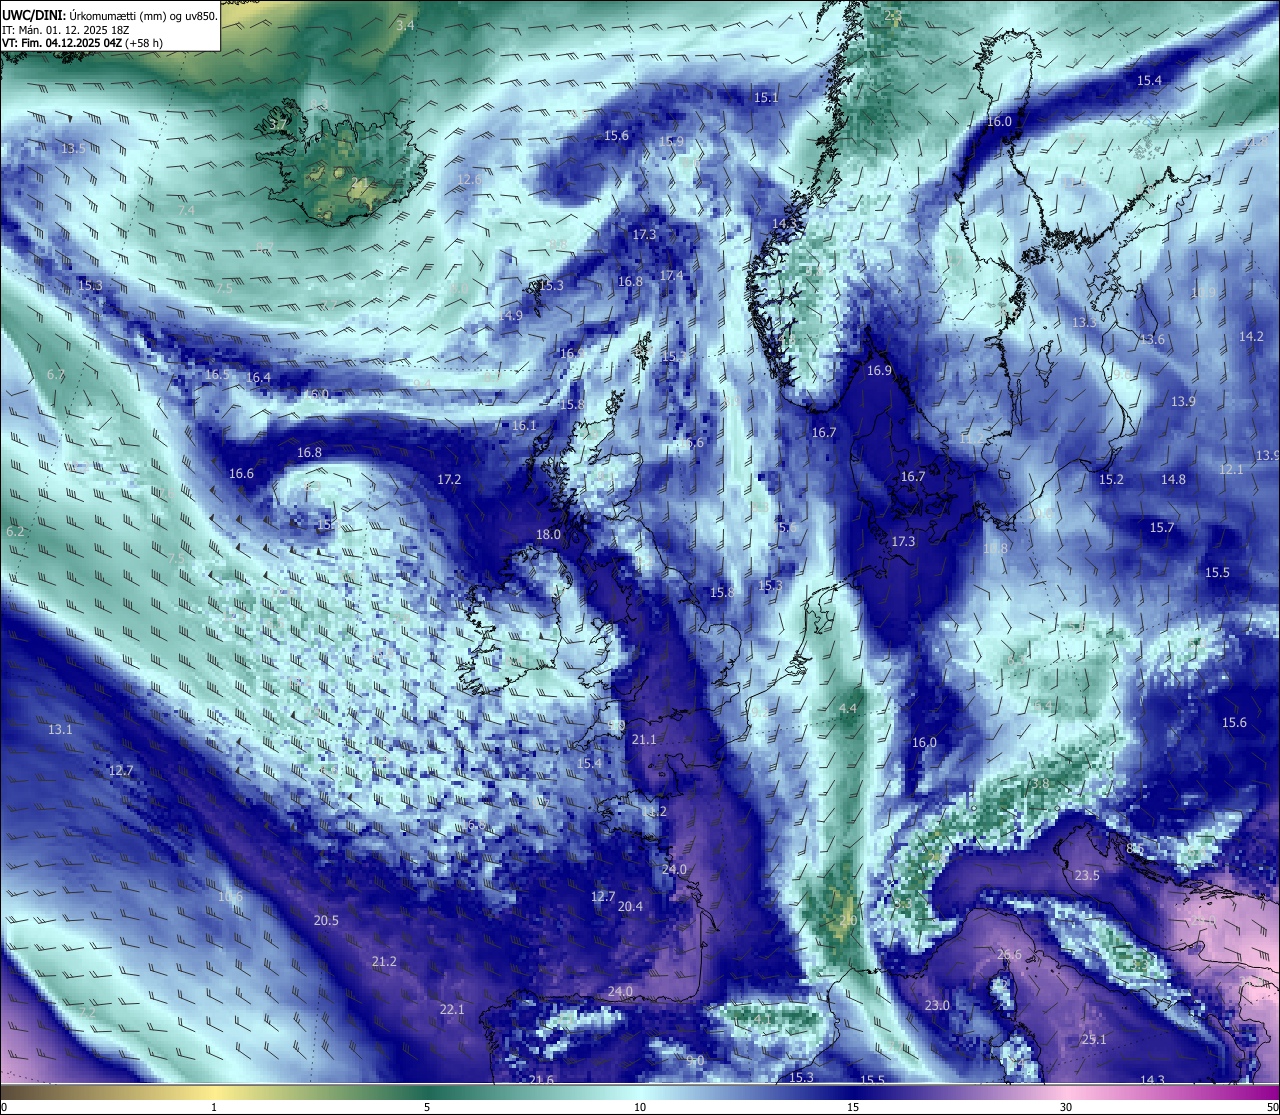Click the 13.1 value in the Atlantic
Viewport: 1280px width, 1115px height.
click(60, 730)
